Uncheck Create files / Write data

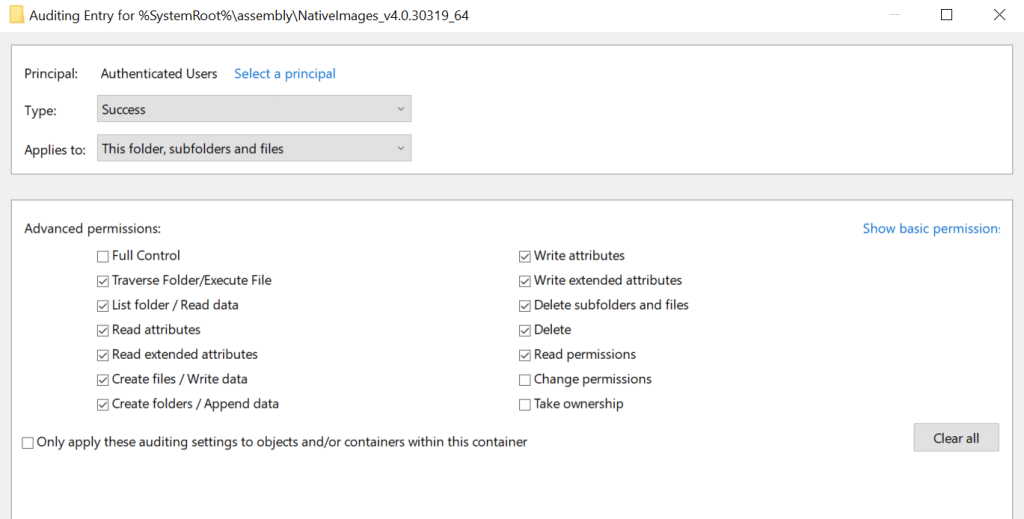[x=103, y=380]
